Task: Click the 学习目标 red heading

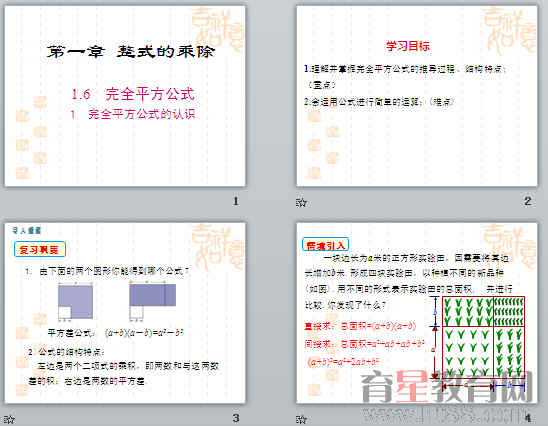Action: (x=408, y=46)
